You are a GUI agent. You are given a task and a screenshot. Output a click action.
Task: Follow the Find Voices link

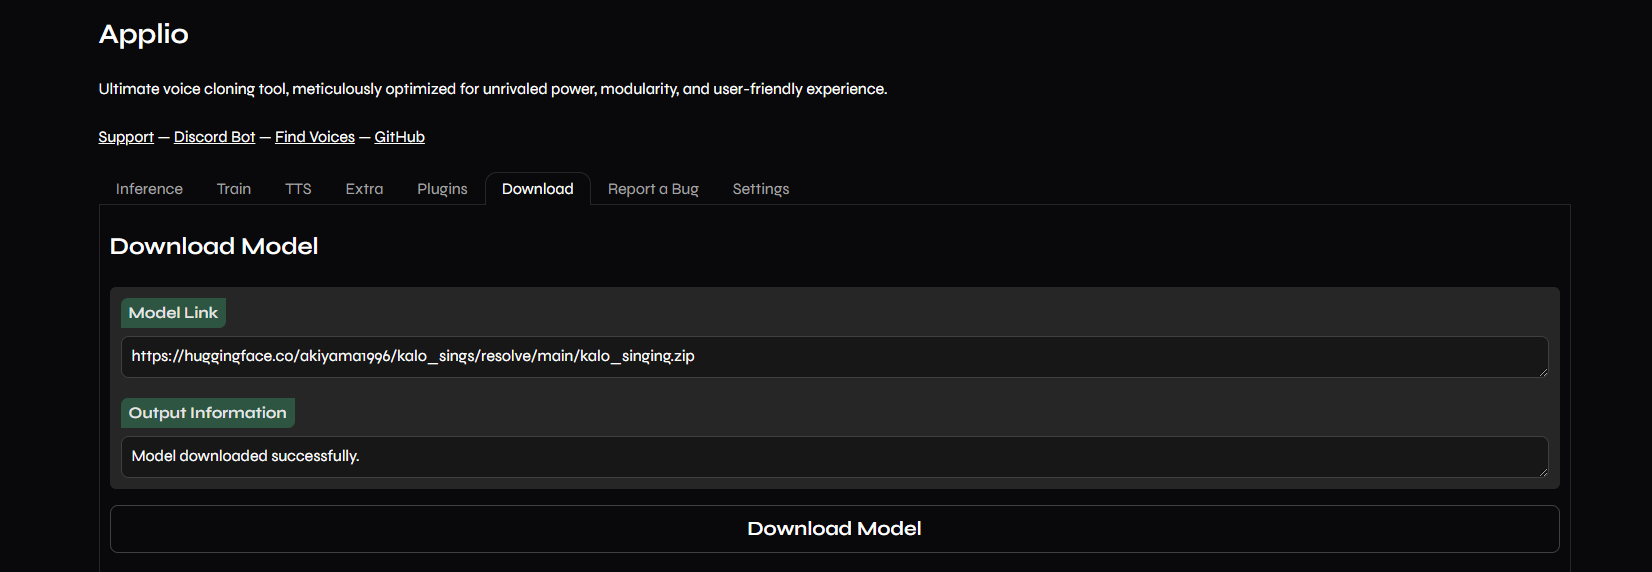pos(315,137)
